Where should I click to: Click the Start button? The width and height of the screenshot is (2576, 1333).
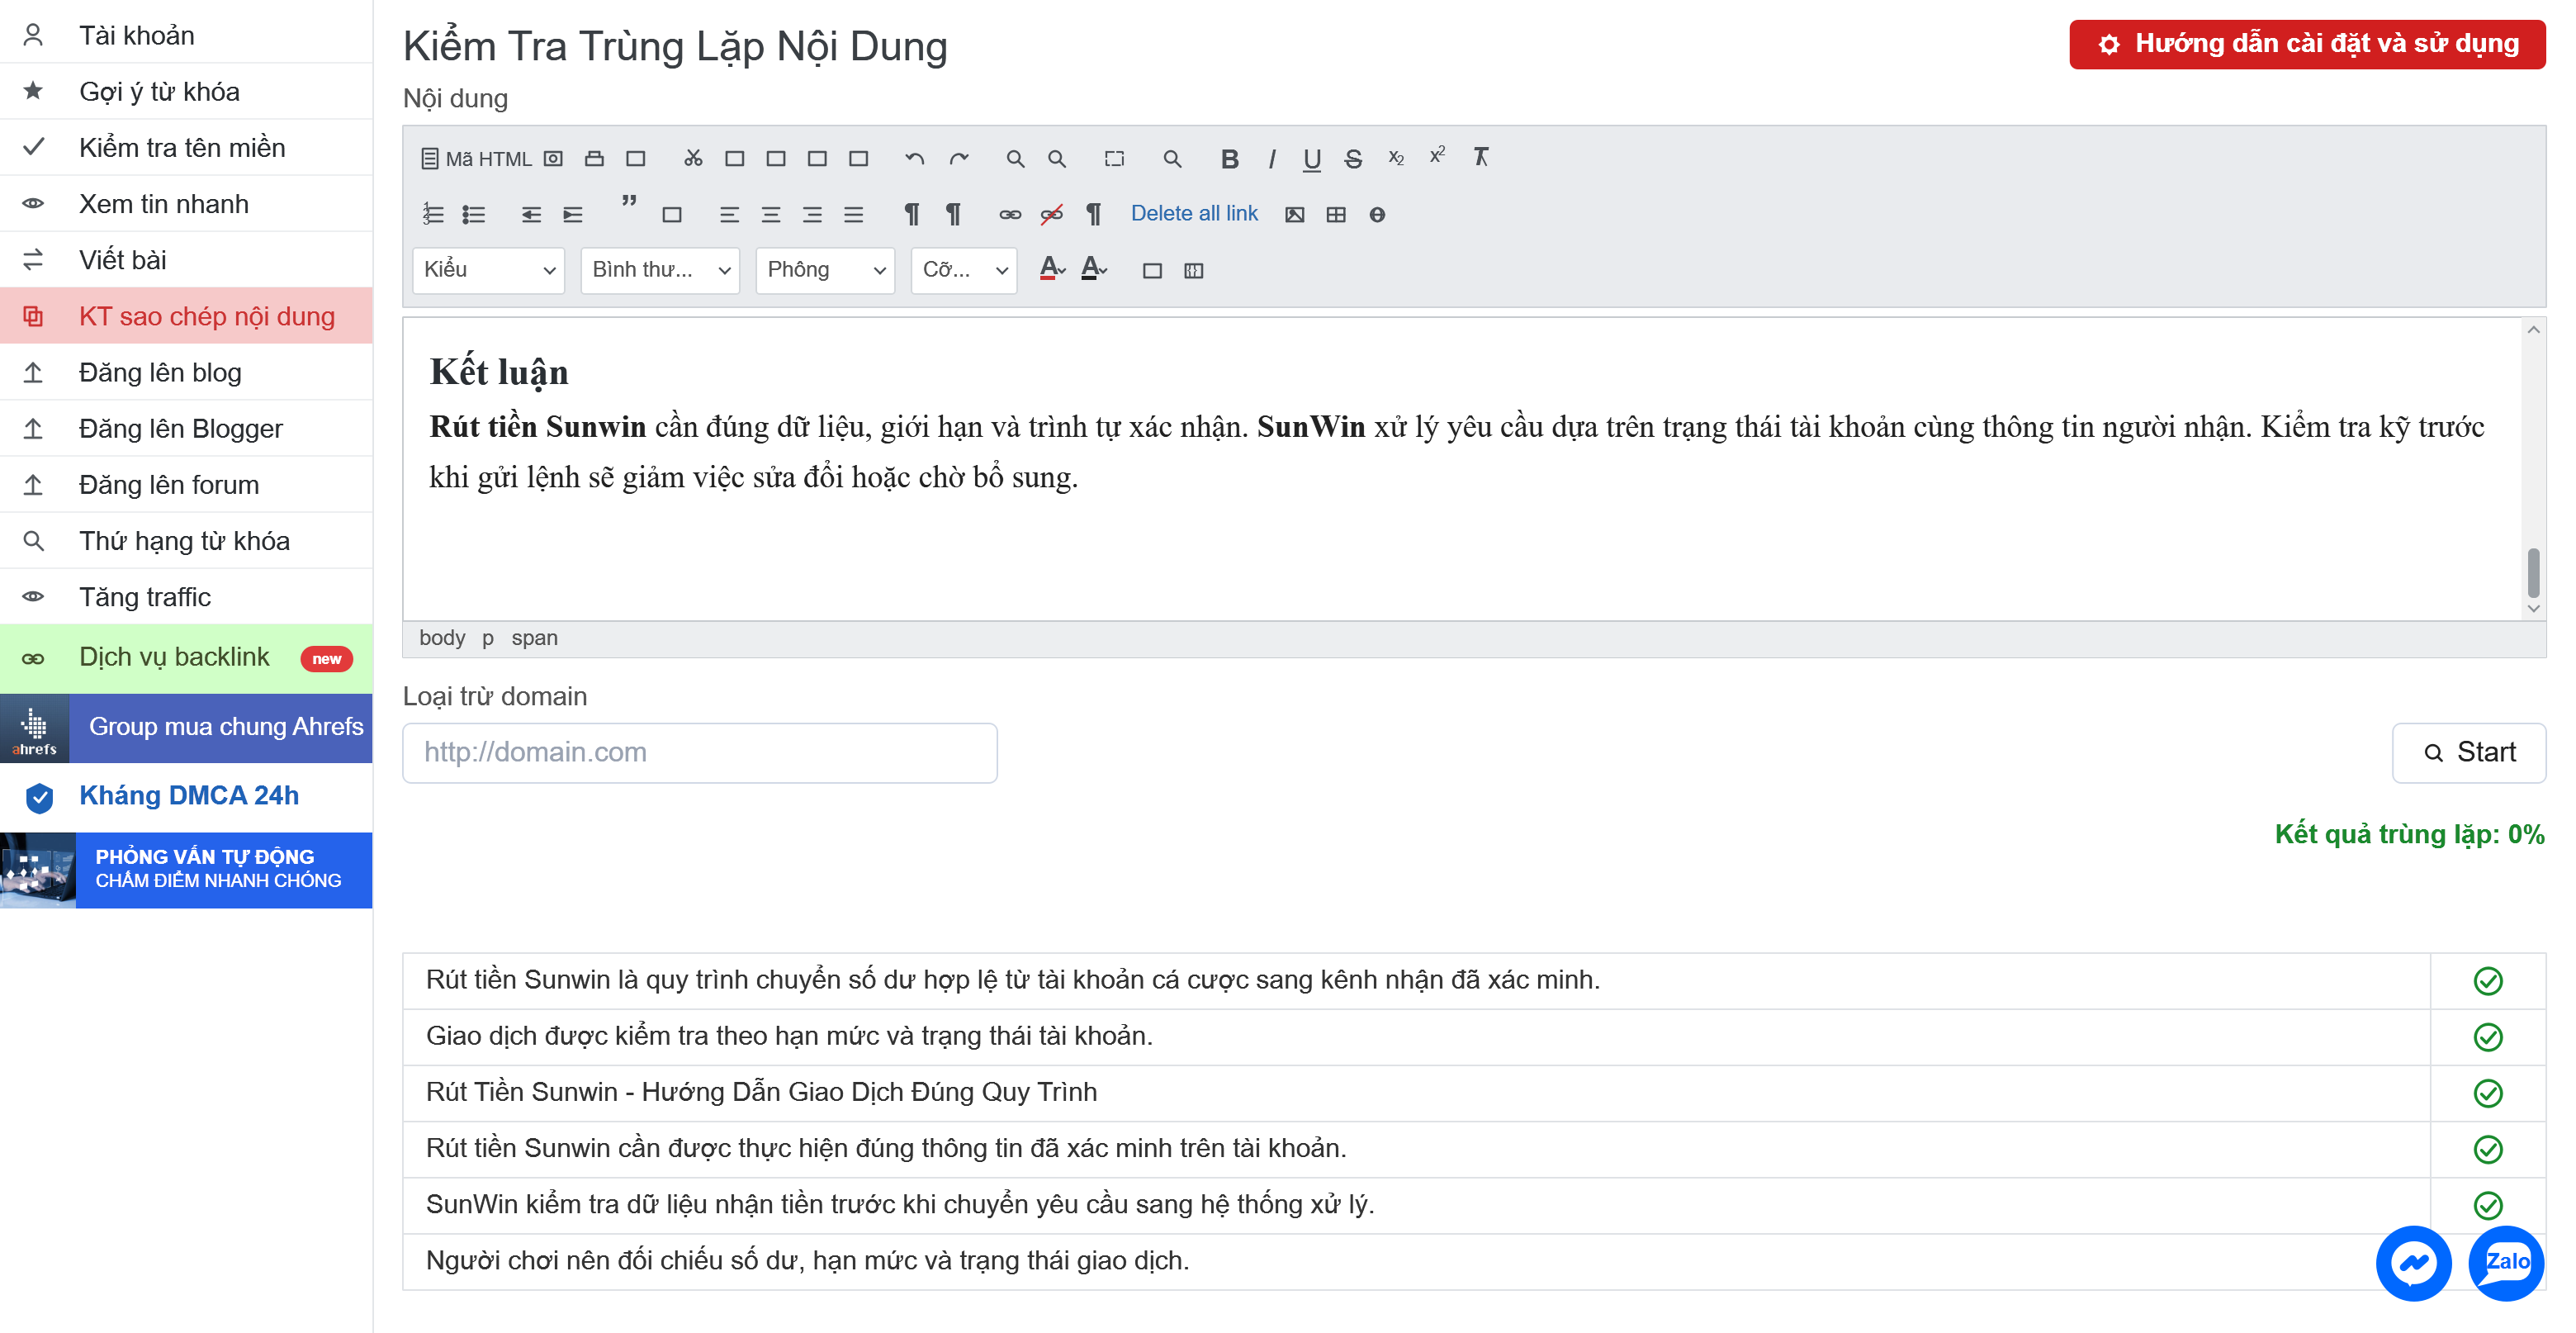pos(2468,752)
